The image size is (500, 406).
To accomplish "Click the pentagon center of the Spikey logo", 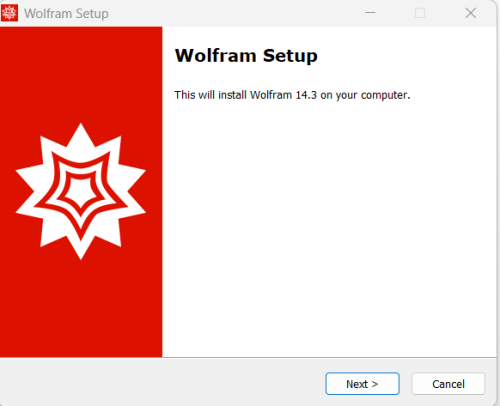I will tap(80, 192).
